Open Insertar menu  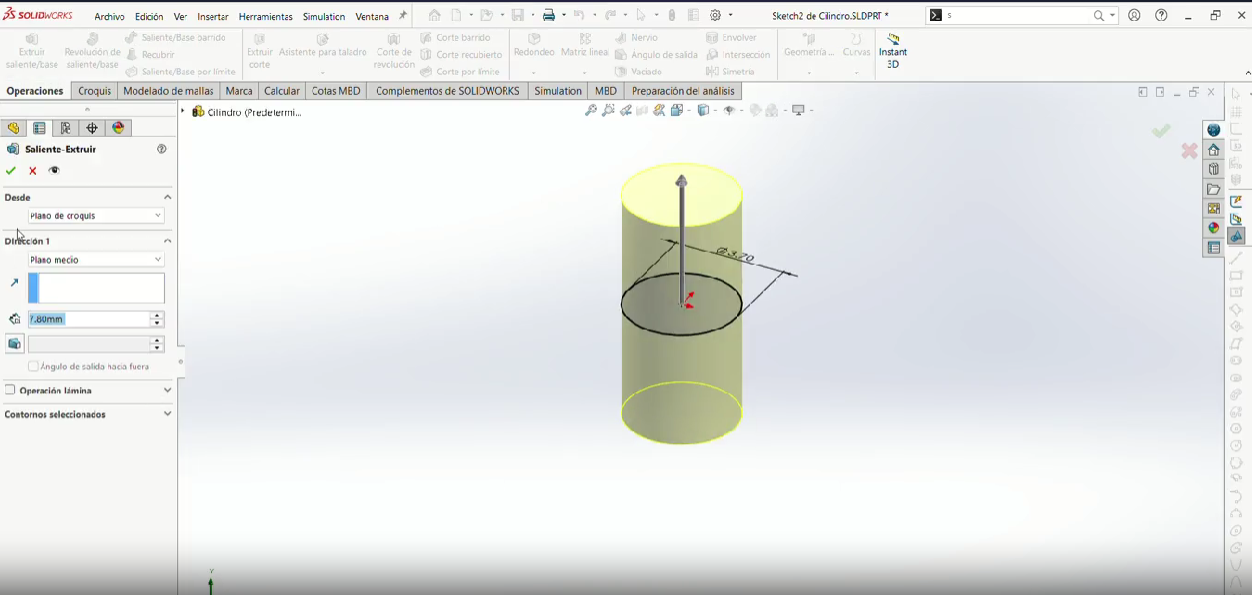pyautogui.click(x=213, y=17)
